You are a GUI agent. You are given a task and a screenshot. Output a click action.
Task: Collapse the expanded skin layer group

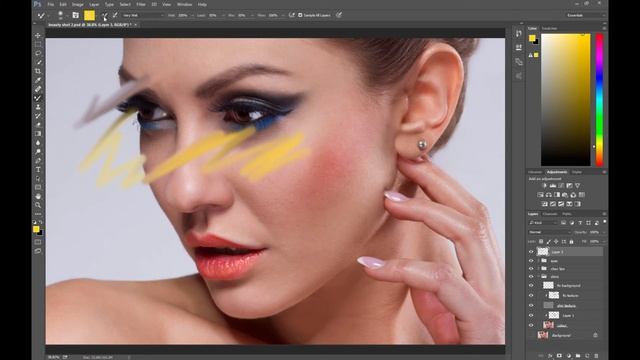point(539,277)
